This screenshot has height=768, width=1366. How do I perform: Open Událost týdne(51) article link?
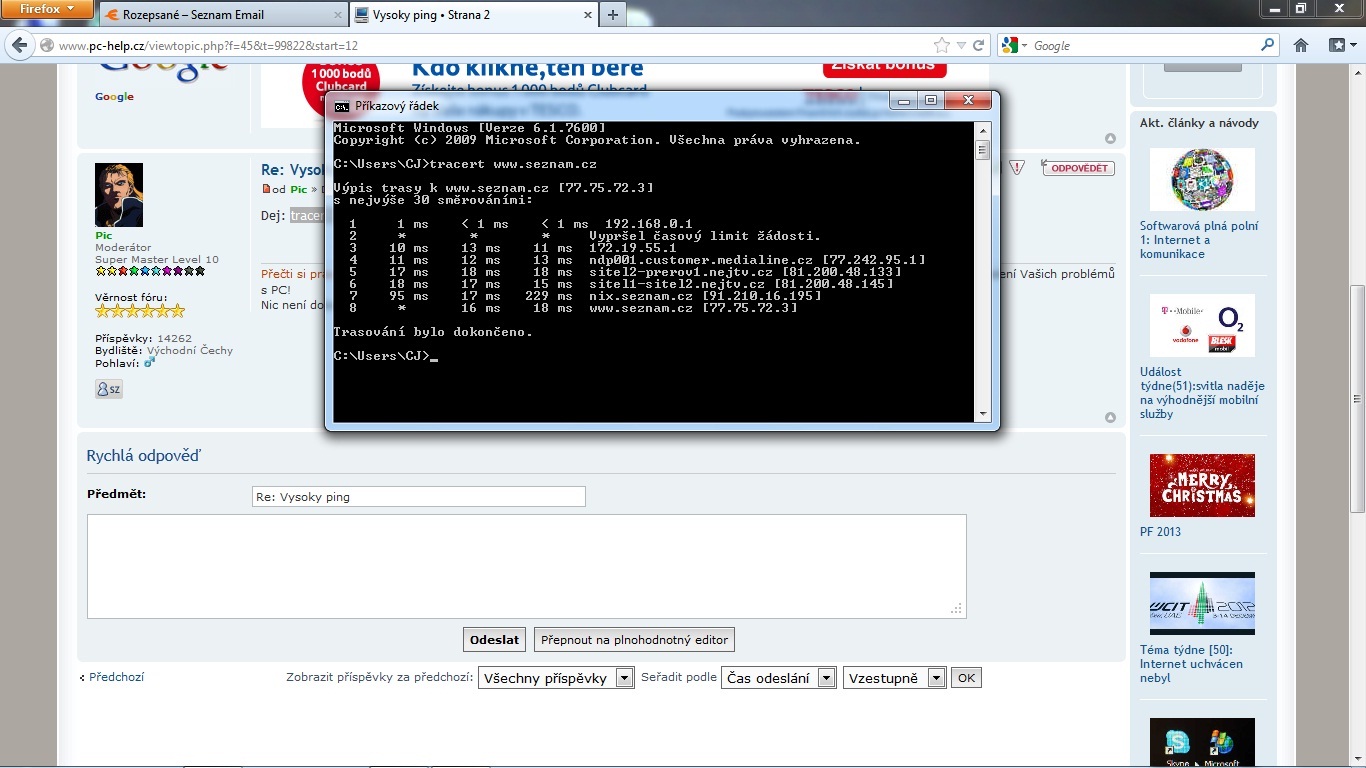(x=1202, y=393)
